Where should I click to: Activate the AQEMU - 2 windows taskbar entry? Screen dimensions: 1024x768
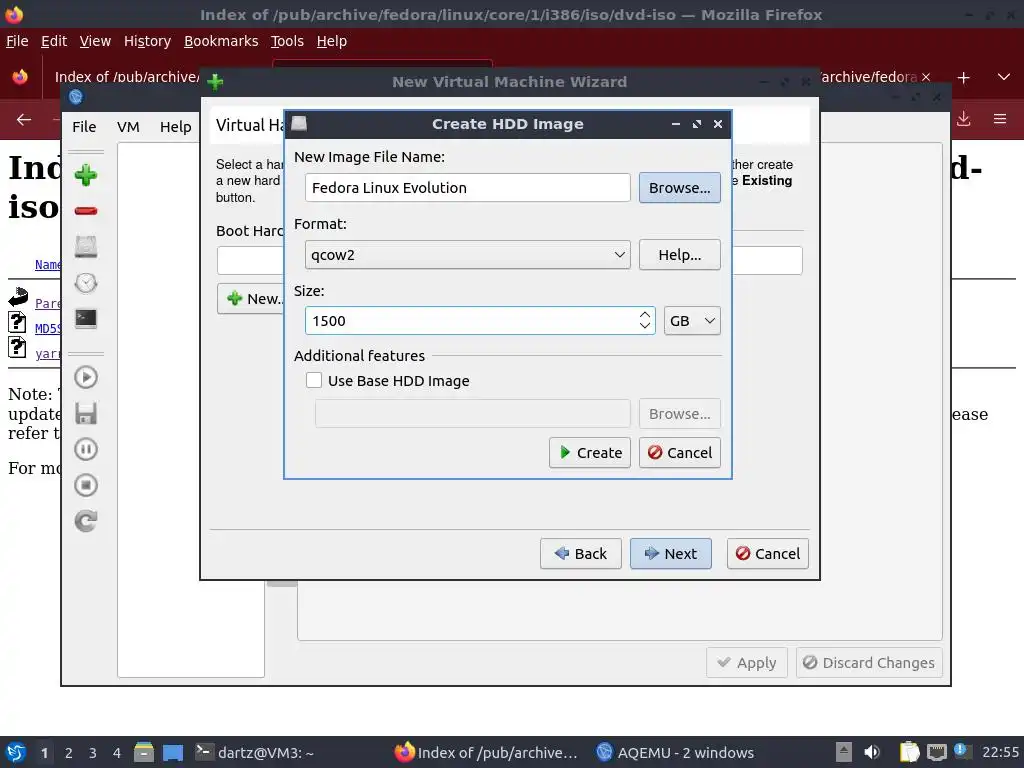(x=675, y=753)
